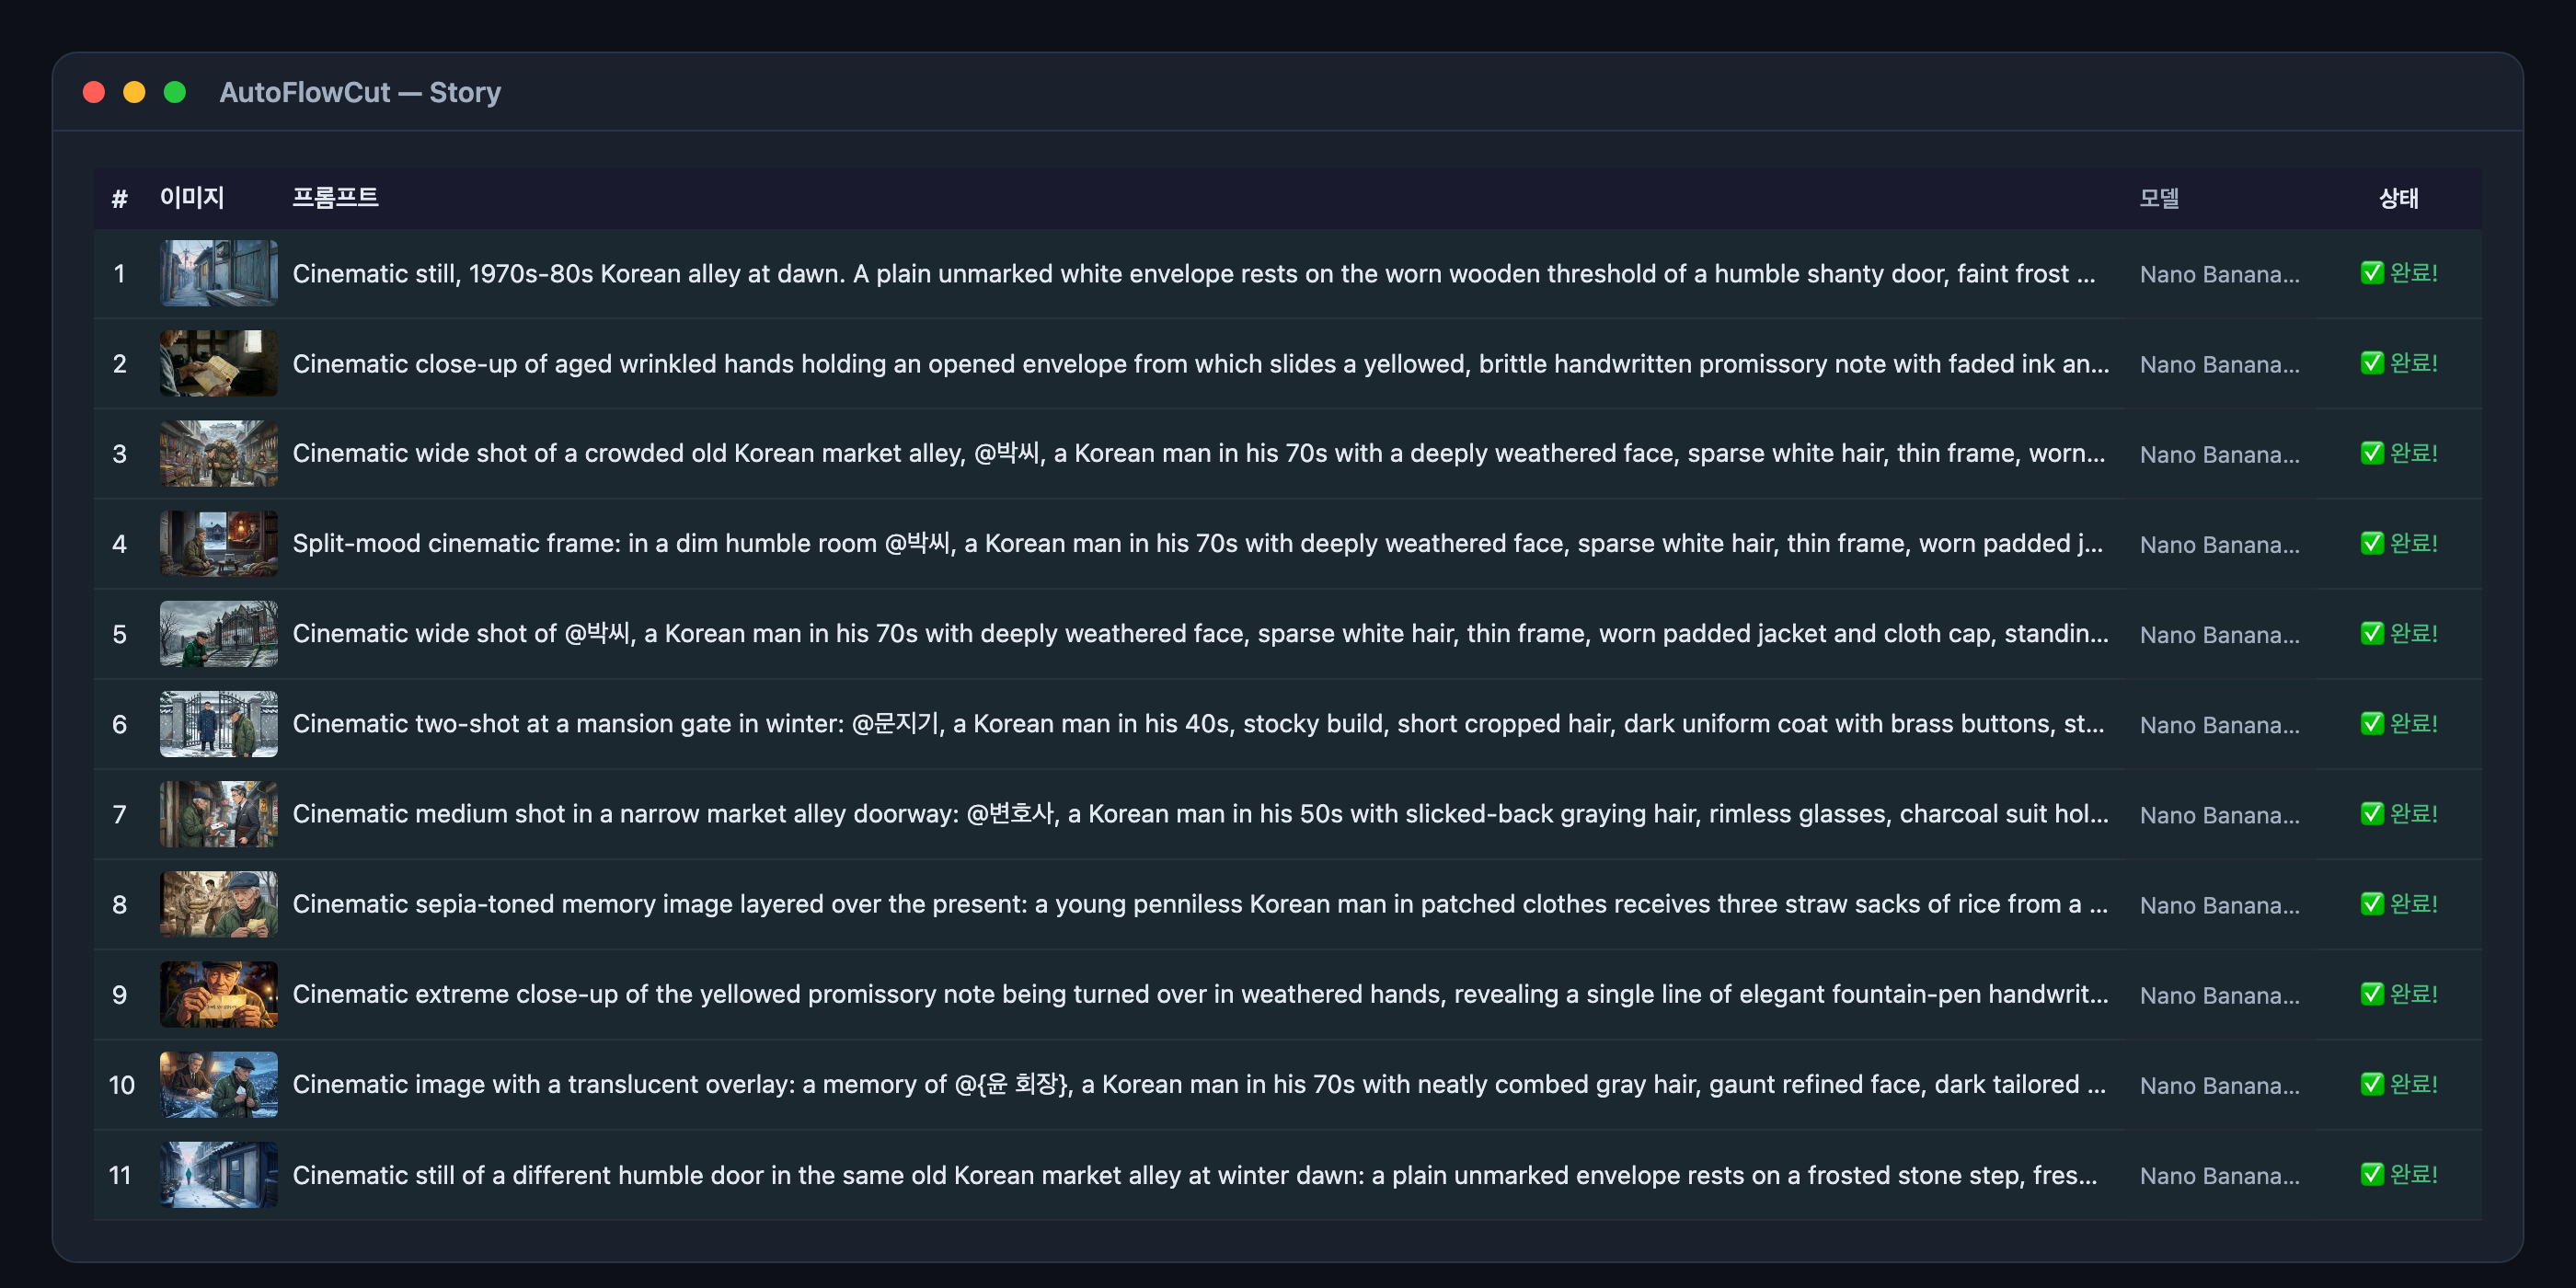Click the 이미지 column header
Image resolution: width=2576 pixels, height=1288 pixels.
tap(192, 198)
